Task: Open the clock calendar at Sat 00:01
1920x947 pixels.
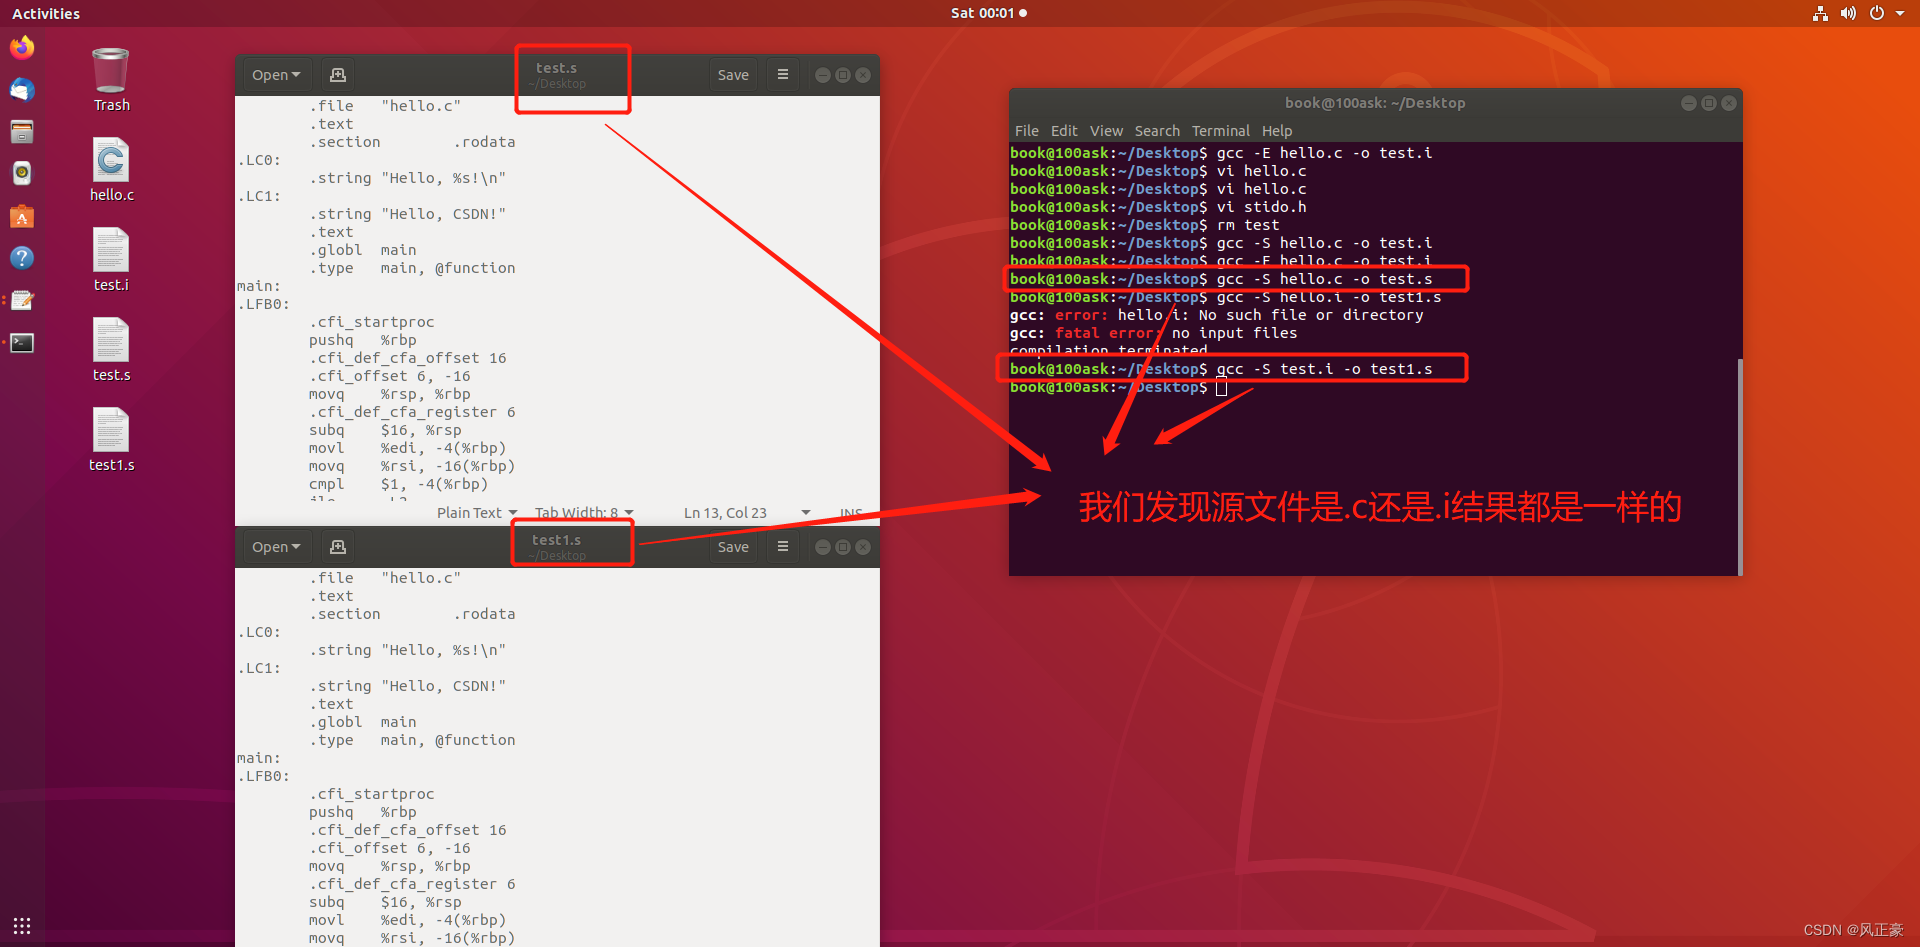Action: click(988, 13)
